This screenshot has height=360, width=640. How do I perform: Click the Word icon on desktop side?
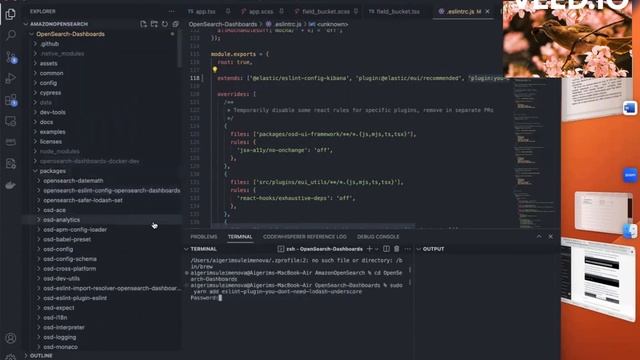pyautogui.click(x=630, y=108)
